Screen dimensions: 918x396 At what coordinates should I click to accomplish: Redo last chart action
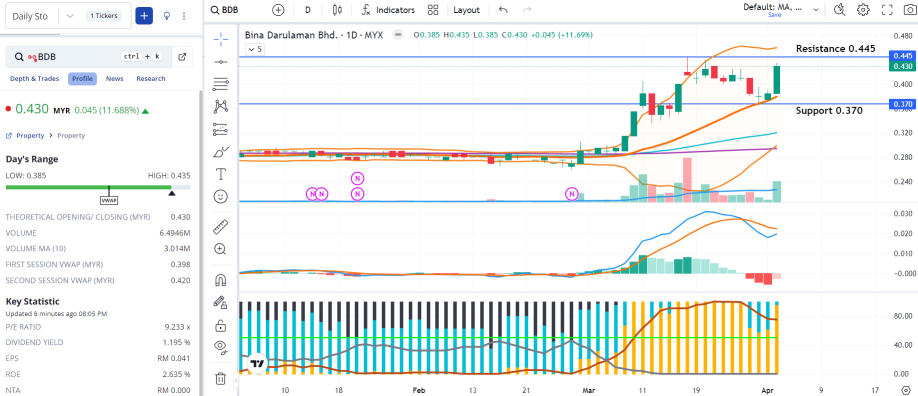point(527,10)
